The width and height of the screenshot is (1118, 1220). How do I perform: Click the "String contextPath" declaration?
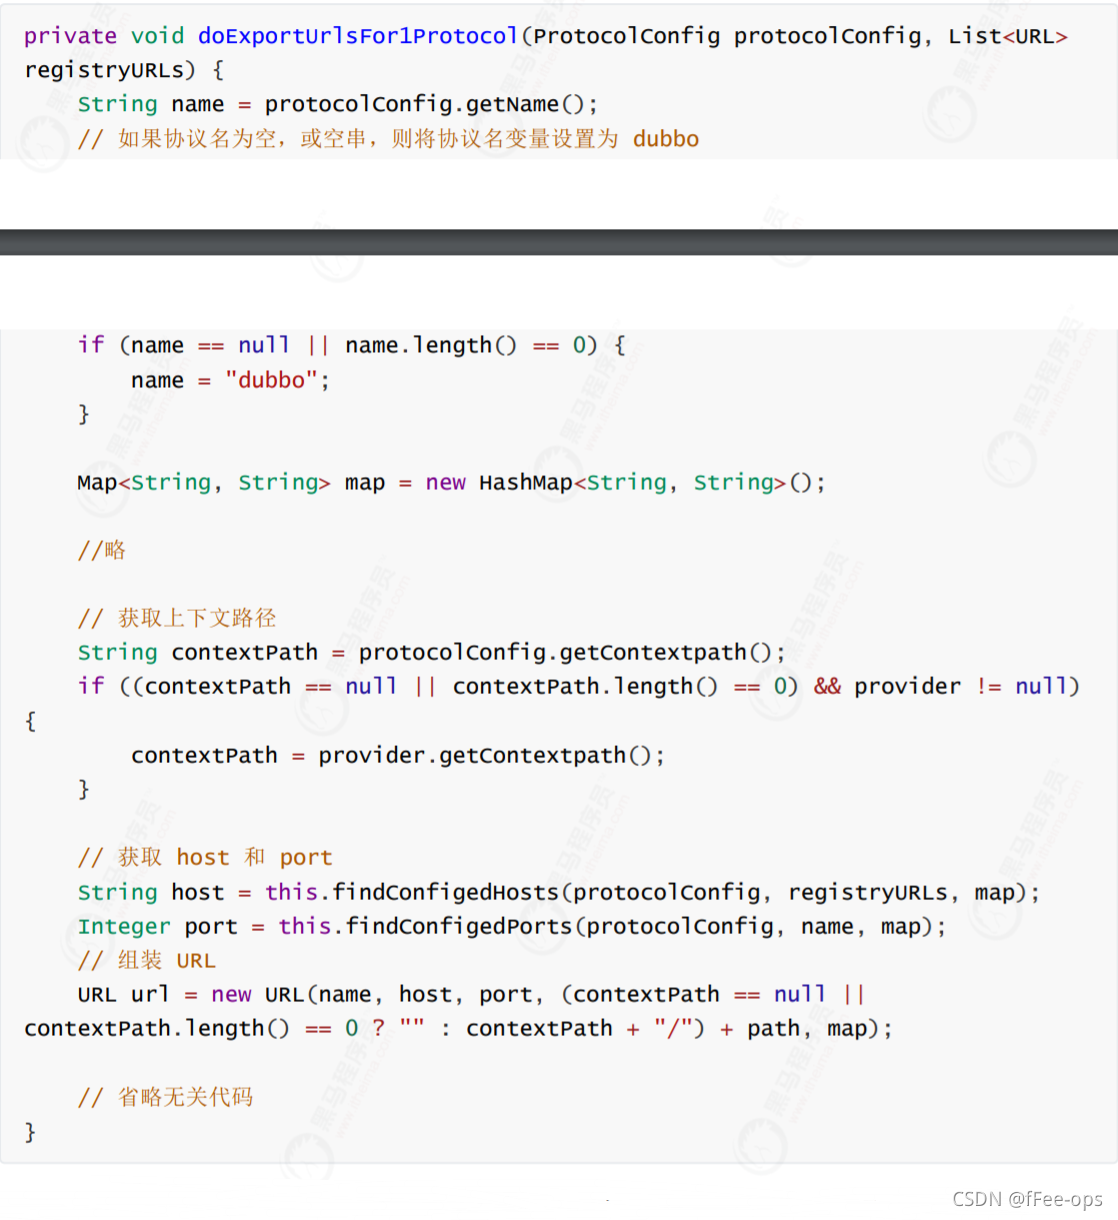[198, 653]
